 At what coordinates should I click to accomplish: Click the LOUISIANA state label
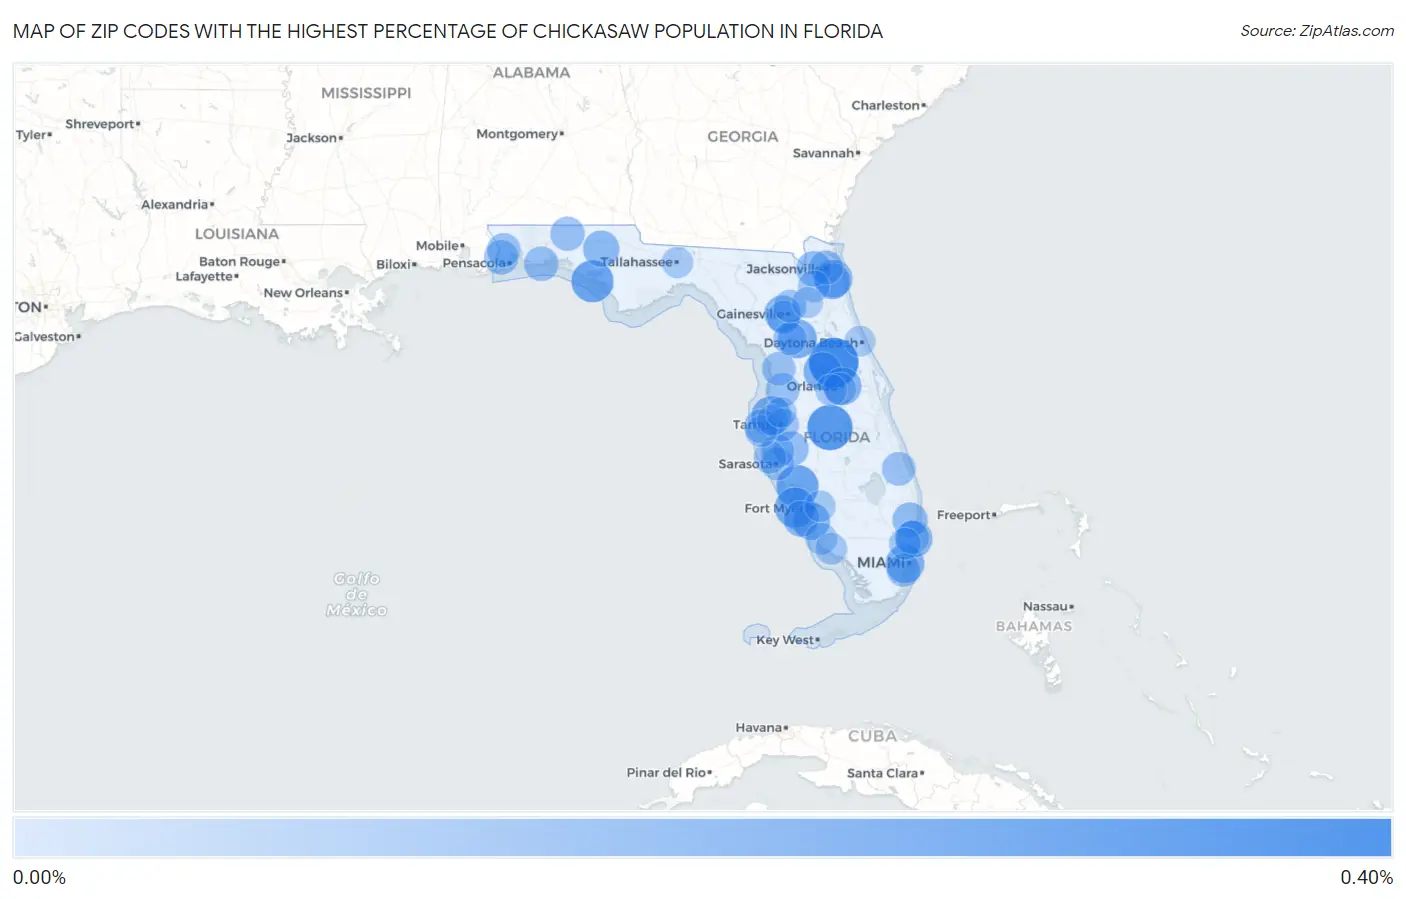click(x=237, y=234)
